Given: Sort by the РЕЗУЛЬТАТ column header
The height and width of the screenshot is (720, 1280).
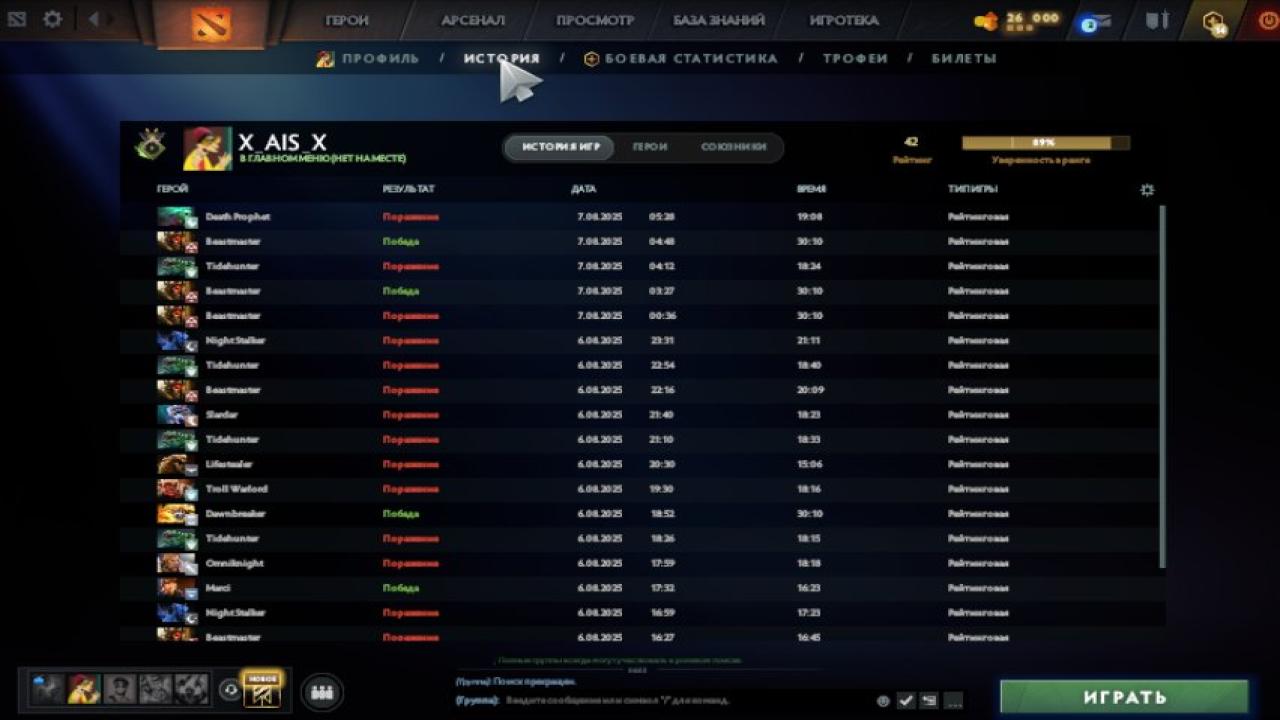Looking at the screenshot, I should 408,189.
